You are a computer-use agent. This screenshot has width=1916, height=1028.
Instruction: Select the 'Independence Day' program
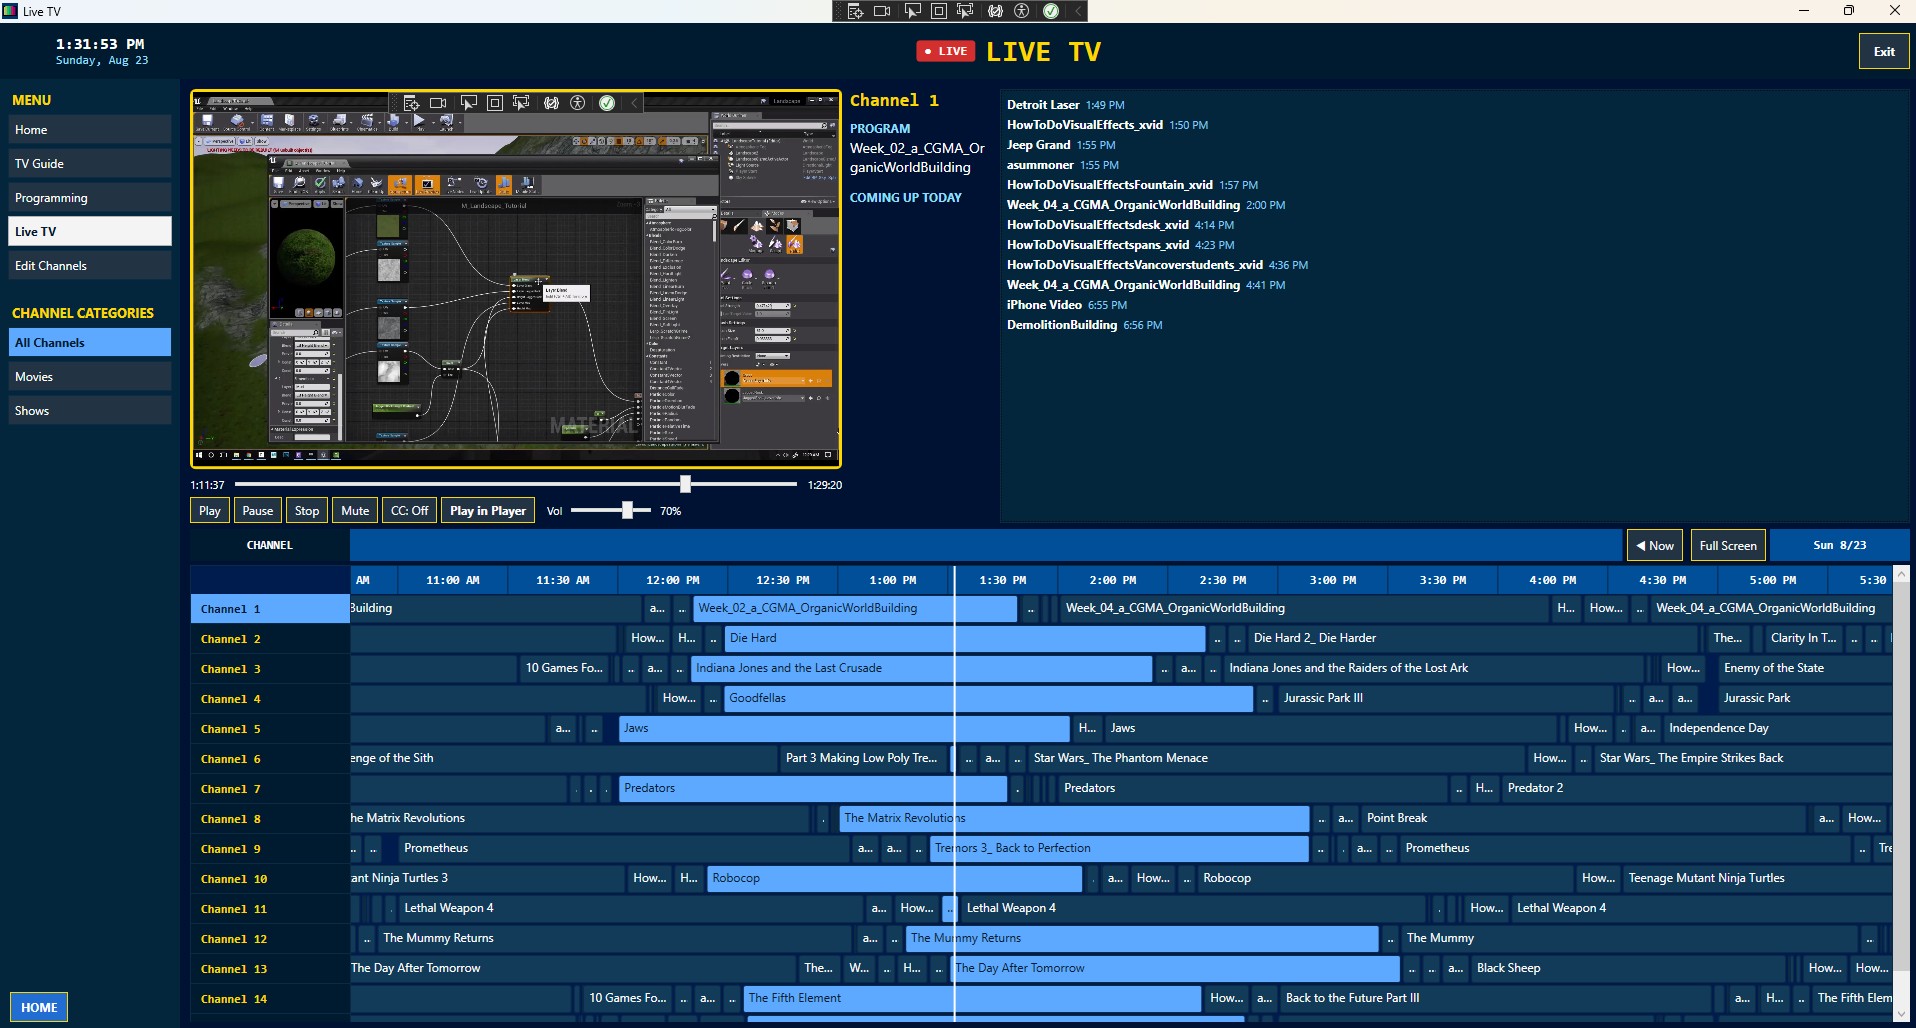[1777, 728]
